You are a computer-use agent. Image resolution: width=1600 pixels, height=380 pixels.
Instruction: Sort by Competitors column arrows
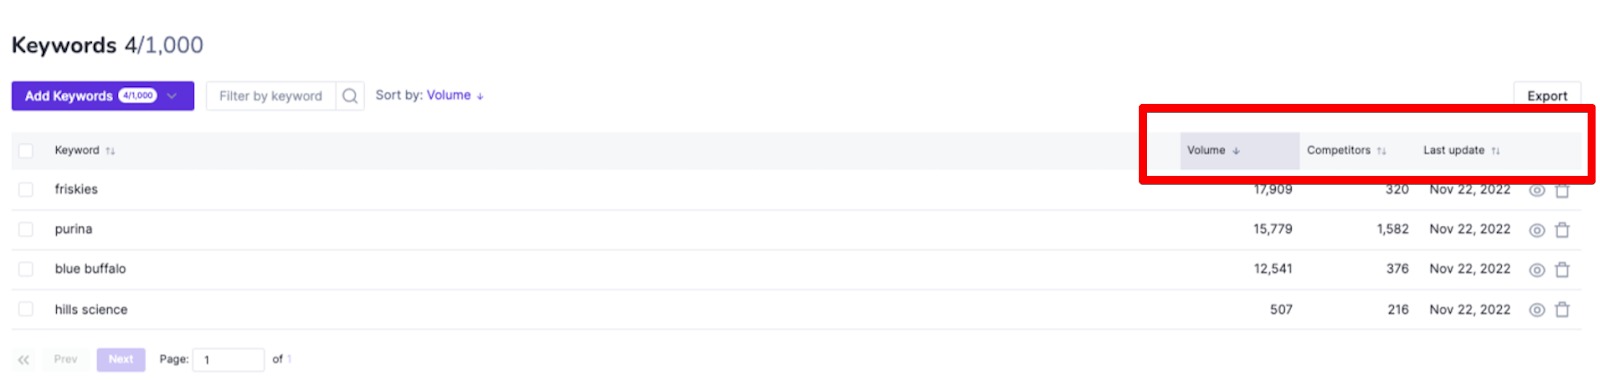pos(1381,151)
